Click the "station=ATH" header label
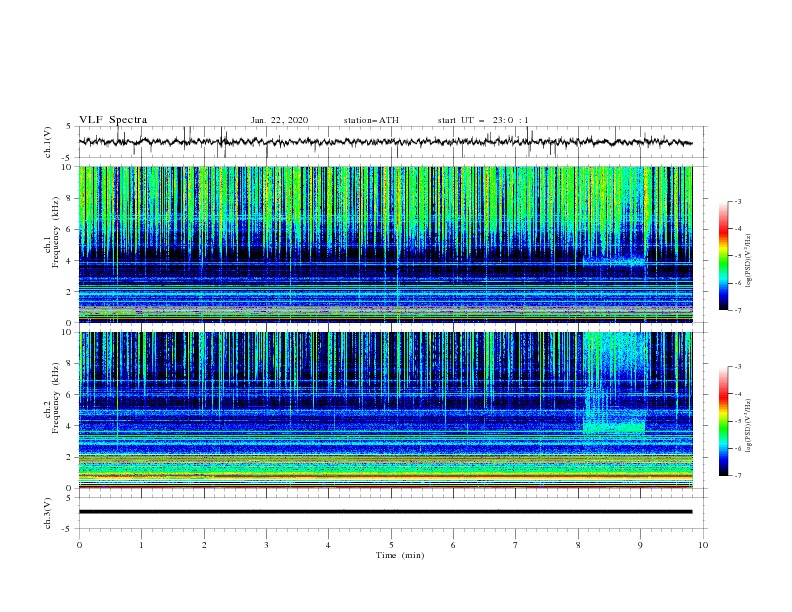 coord(371,120)
